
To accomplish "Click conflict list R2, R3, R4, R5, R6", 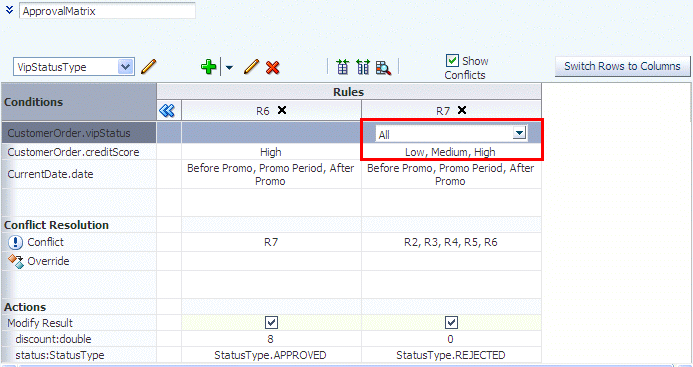I will point(451,242).
